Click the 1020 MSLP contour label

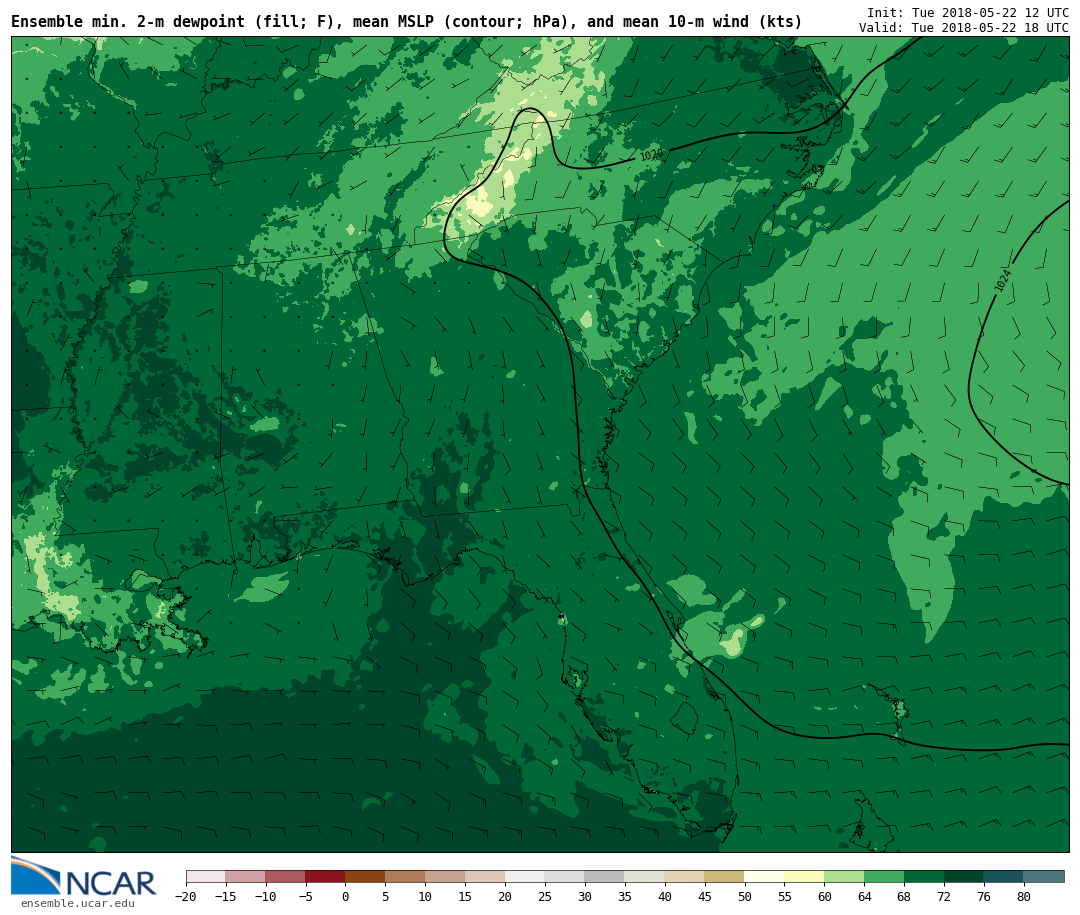tap(651, 156)
